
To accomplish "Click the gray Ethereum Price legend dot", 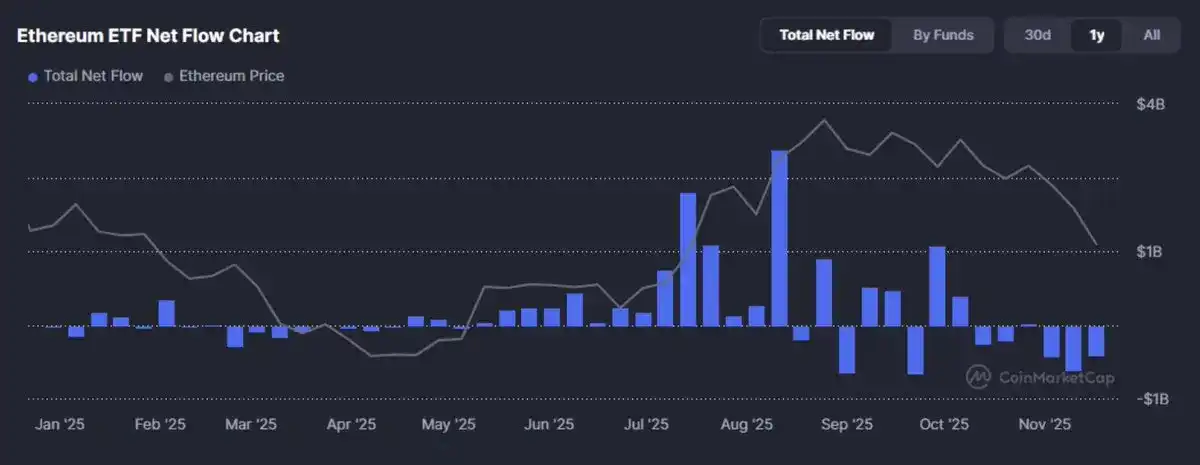I will [x=168, y=76].
